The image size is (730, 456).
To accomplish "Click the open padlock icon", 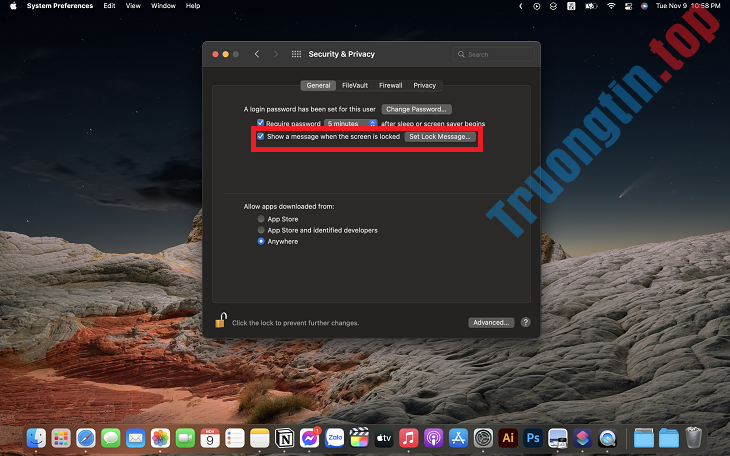I will pos(221,320).
